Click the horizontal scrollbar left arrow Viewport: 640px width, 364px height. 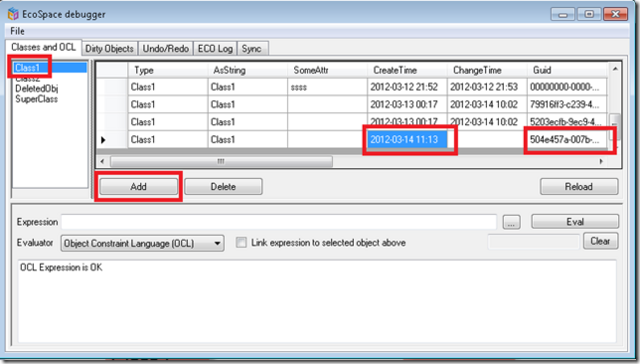click(102, 161)
